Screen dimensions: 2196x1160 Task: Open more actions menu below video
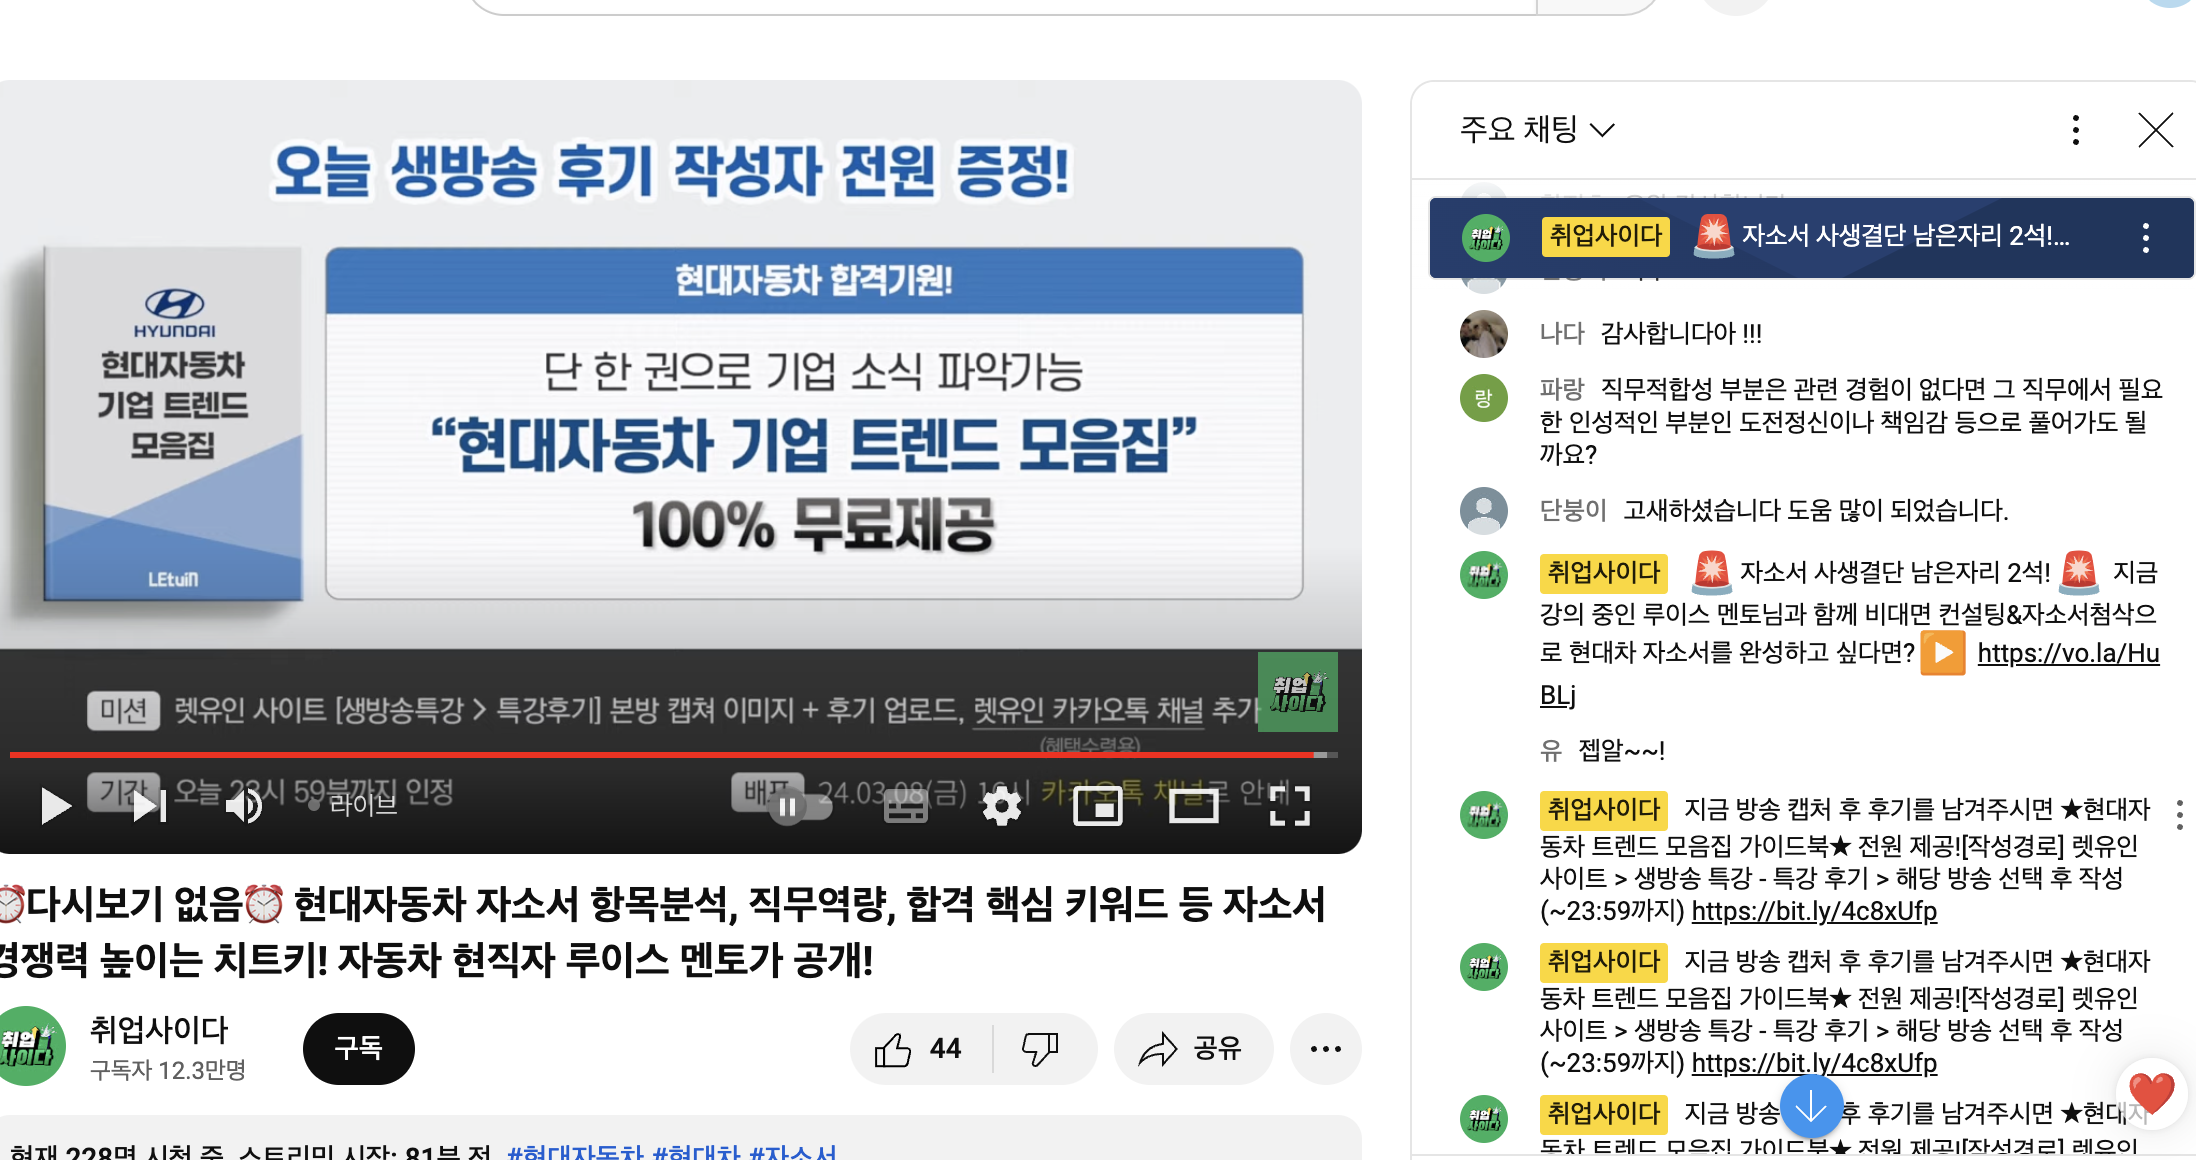coord(1326,1048)
